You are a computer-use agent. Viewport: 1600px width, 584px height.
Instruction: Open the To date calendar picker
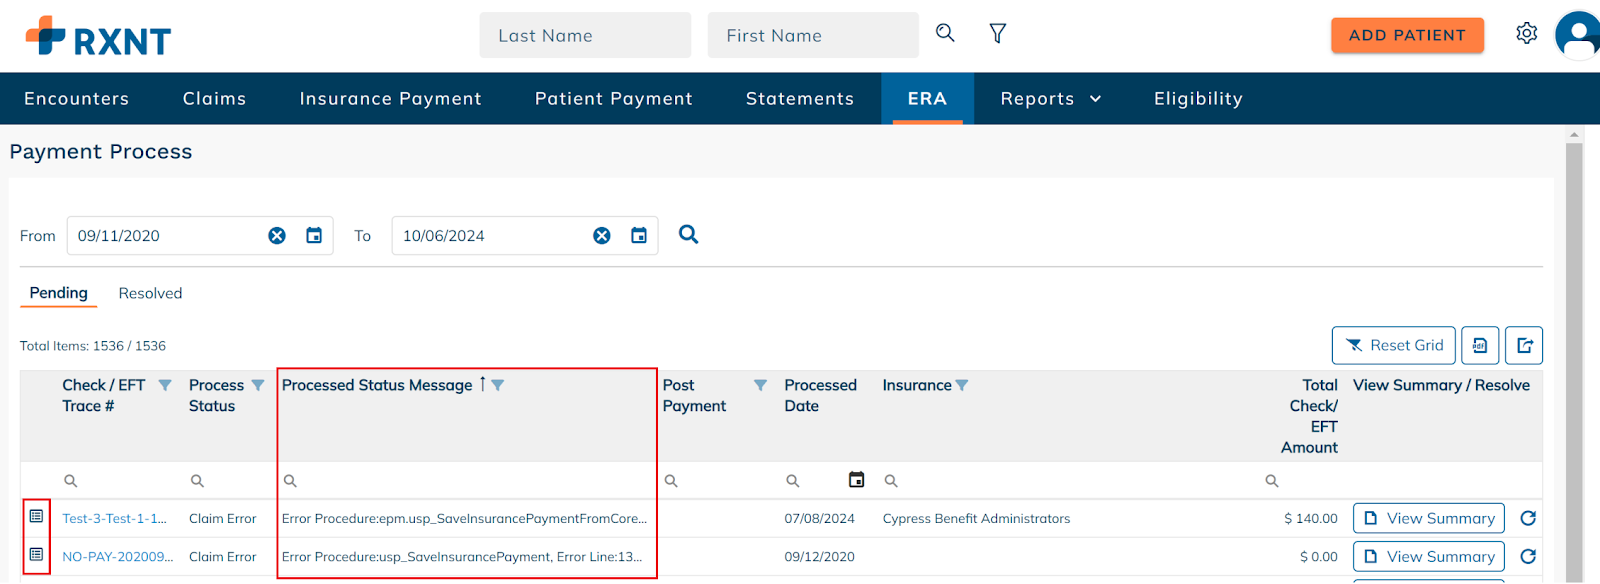click(x=639, y=236)
